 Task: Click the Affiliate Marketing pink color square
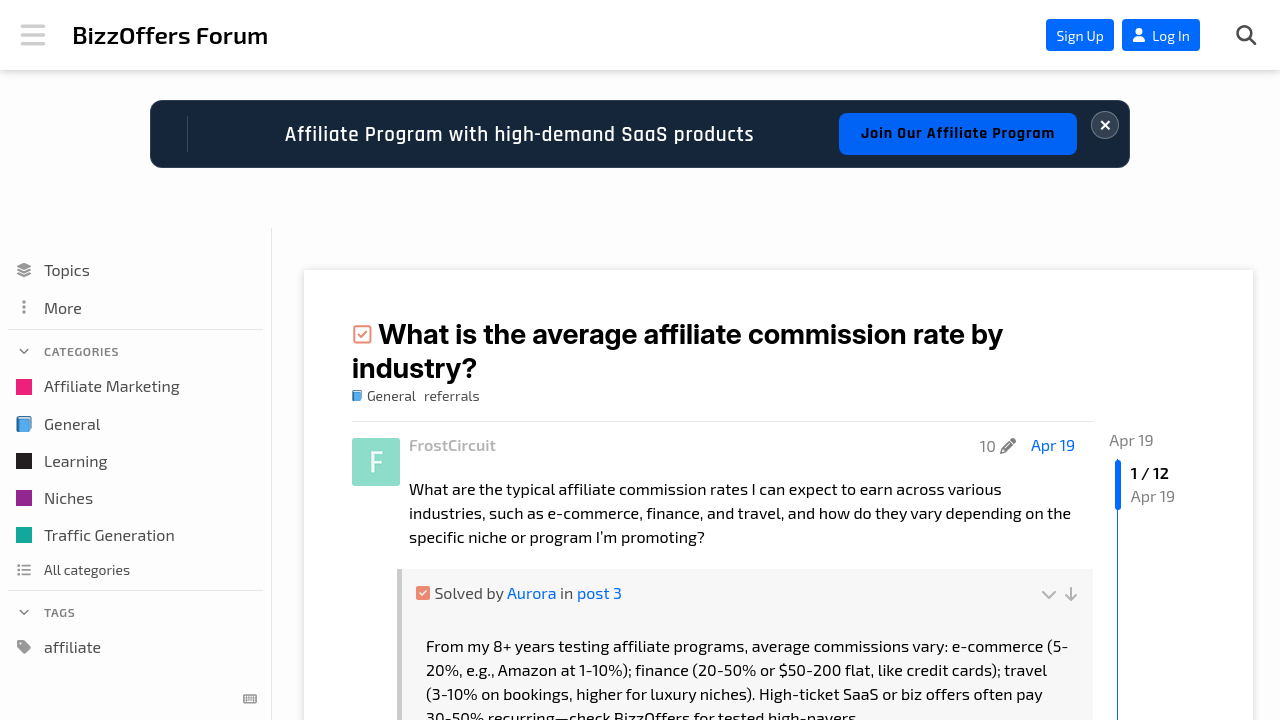click(x=24, y=387)
